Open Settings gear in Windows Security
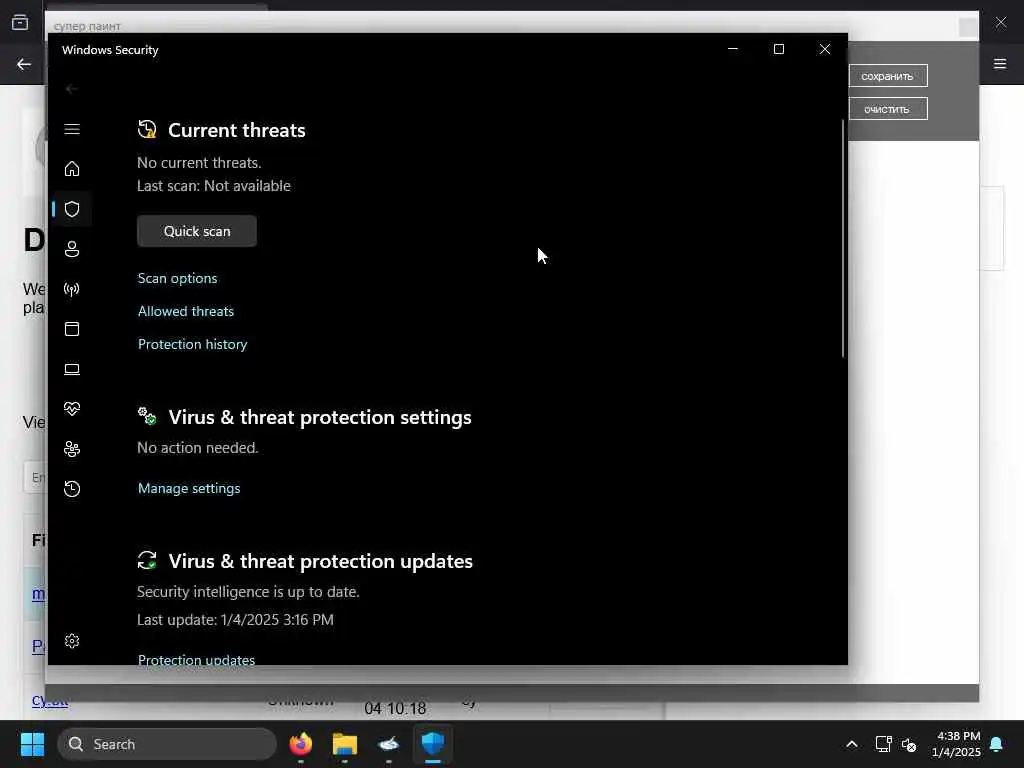 72,641
